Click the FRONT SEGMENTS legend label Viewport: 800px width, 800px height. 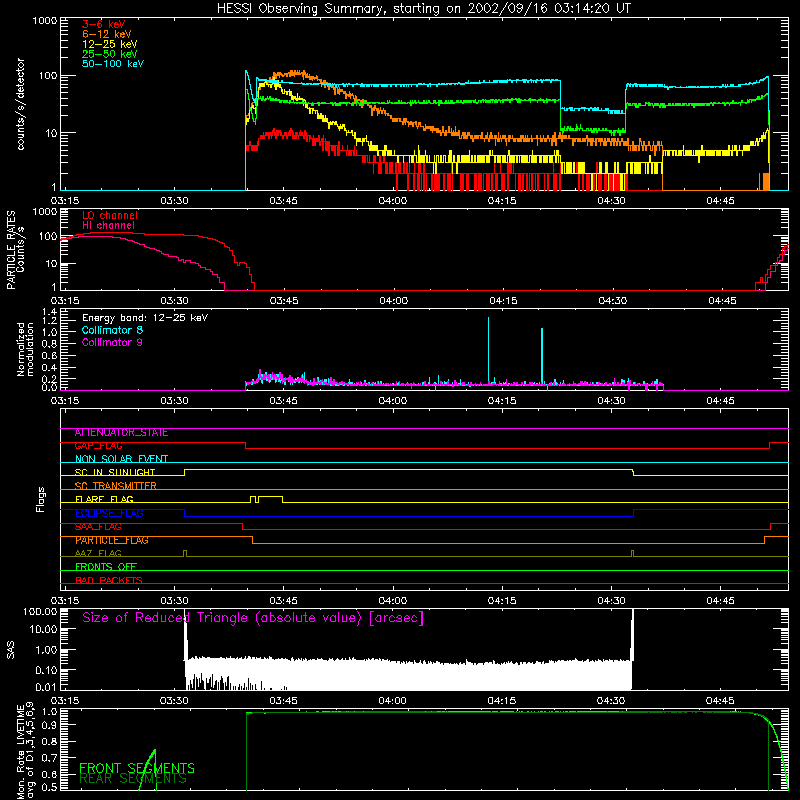click(137, 768)
